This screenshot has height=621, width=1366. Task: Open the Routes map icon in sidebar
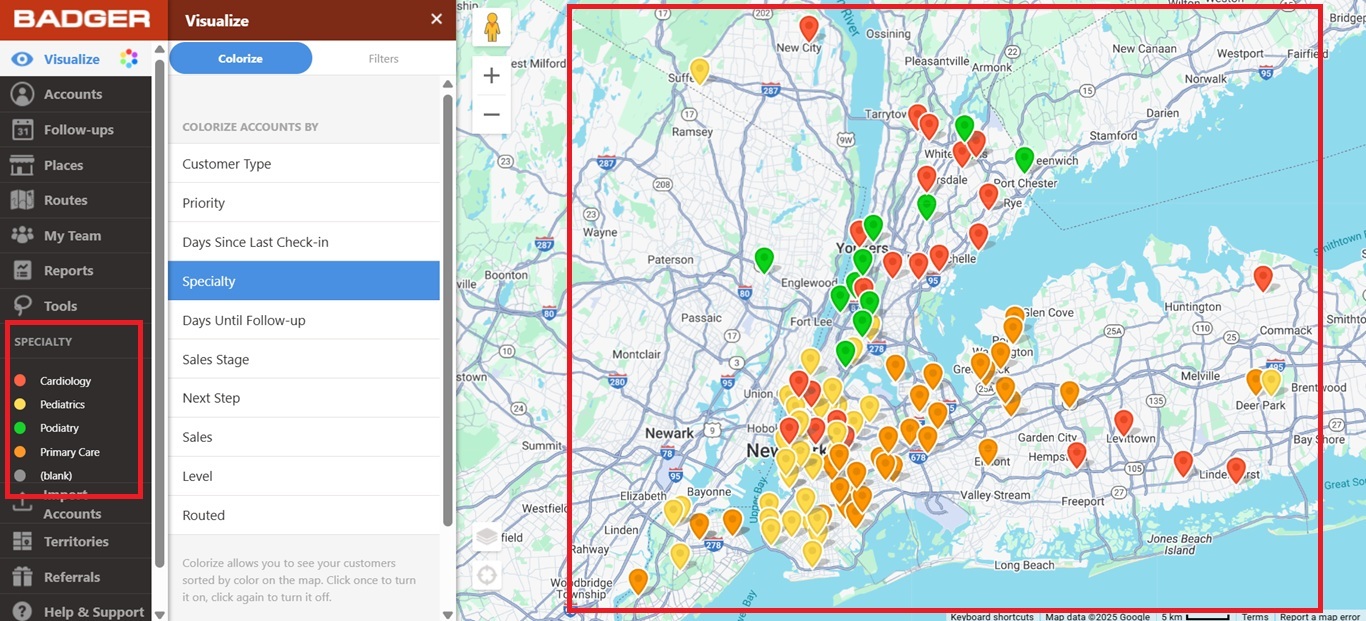pos(22,200)
